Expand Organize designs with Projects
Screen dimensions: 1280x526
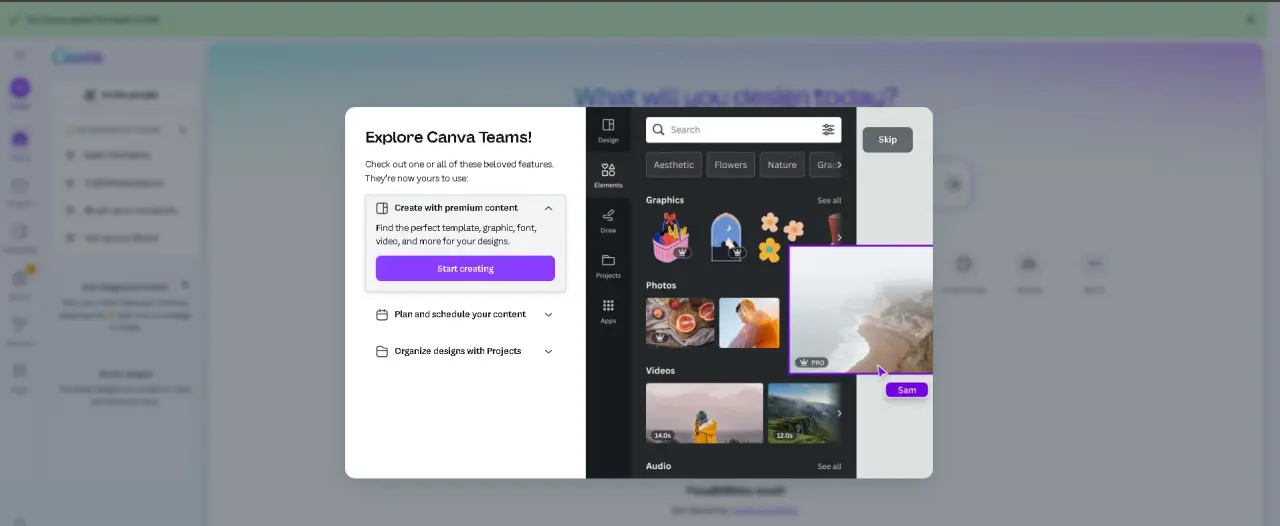548,351
